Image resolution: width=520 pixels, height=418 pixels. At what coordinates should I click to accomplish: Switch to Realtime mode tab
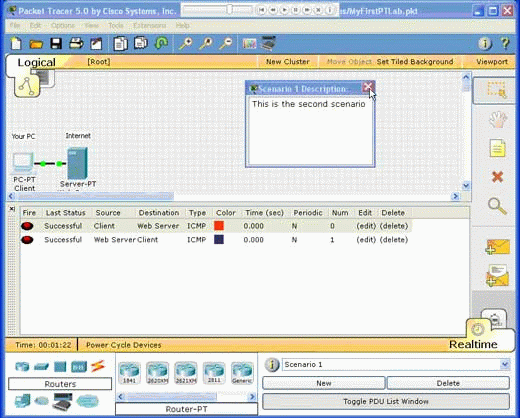point(473,344)
